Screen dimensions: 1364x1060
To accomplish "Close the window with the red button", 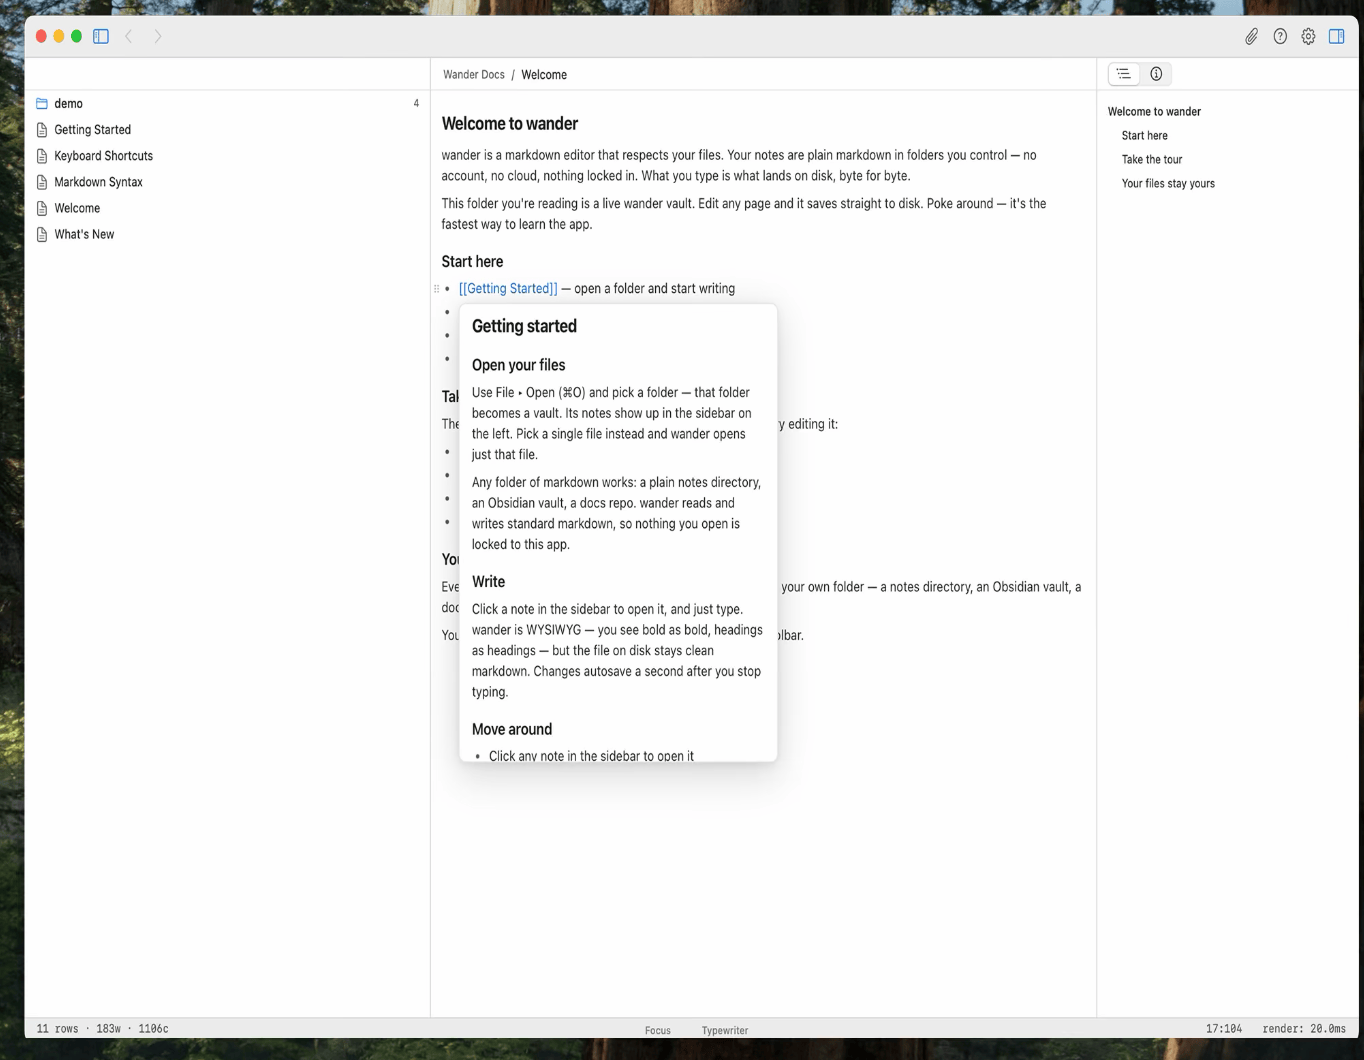I will pos(41,36).
